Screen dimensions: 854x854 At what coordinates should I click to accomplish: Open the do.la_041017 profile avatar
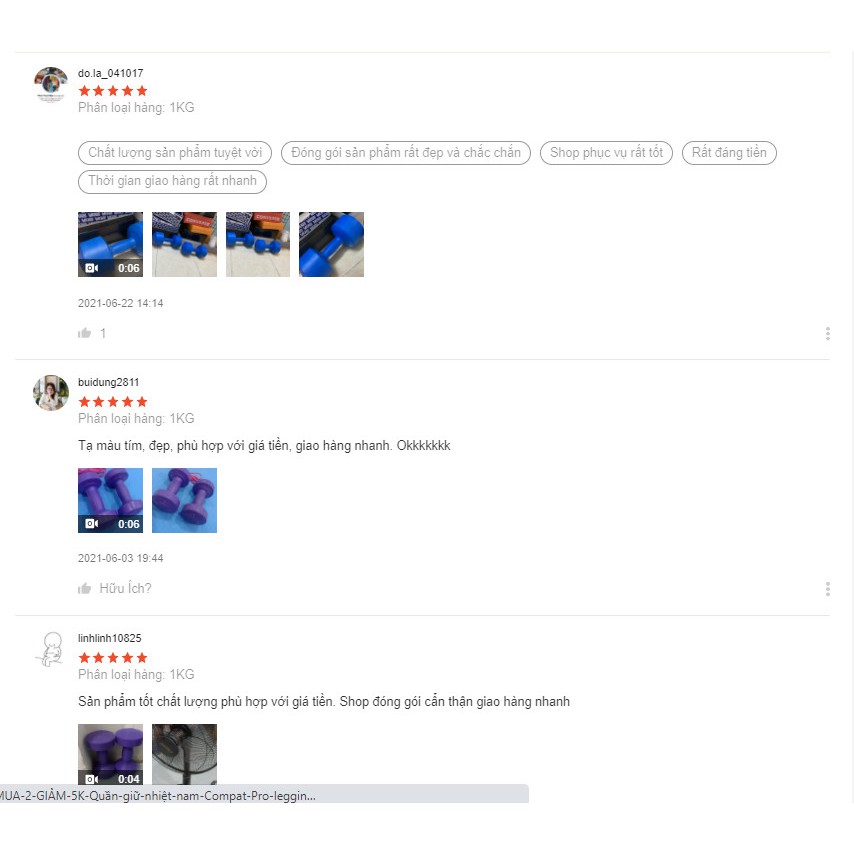click(x=51, y=84)
